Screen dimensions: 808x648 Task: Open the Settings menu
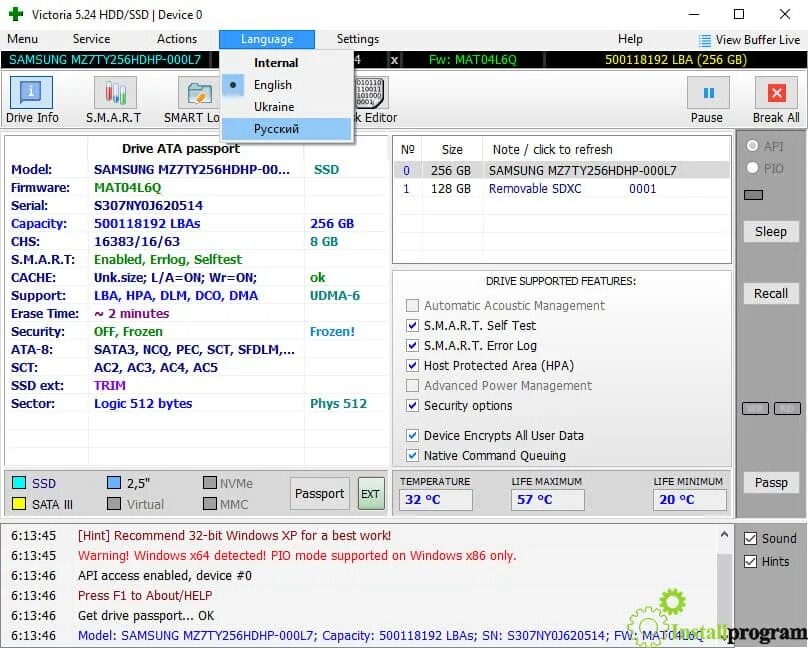point(358,39)
